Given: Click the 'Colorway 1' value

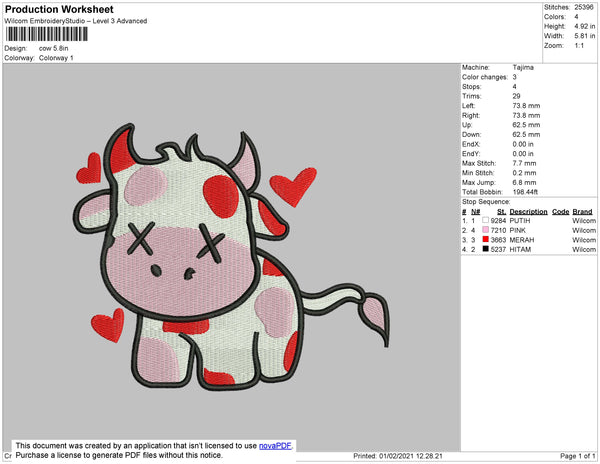Looking at the screenshot, I should pos(56,58).
